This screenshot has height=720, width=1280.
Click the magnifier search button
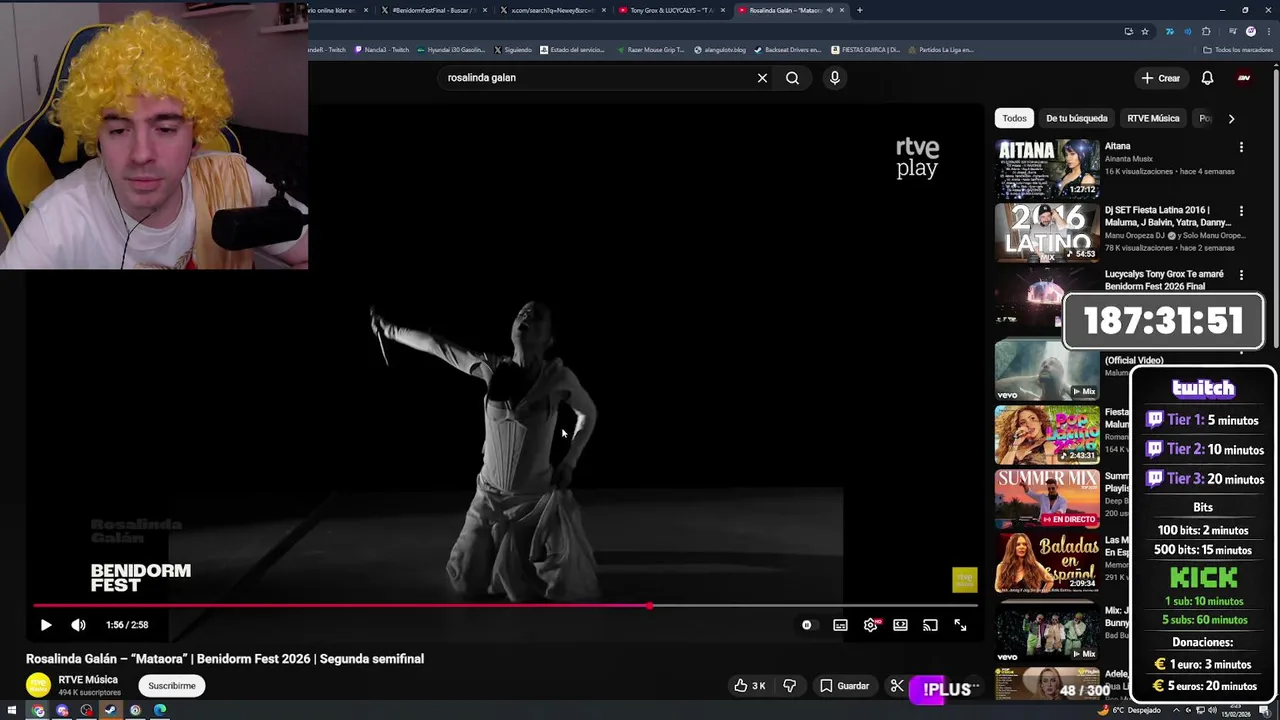pyautogui.click(x=792, y=78)
